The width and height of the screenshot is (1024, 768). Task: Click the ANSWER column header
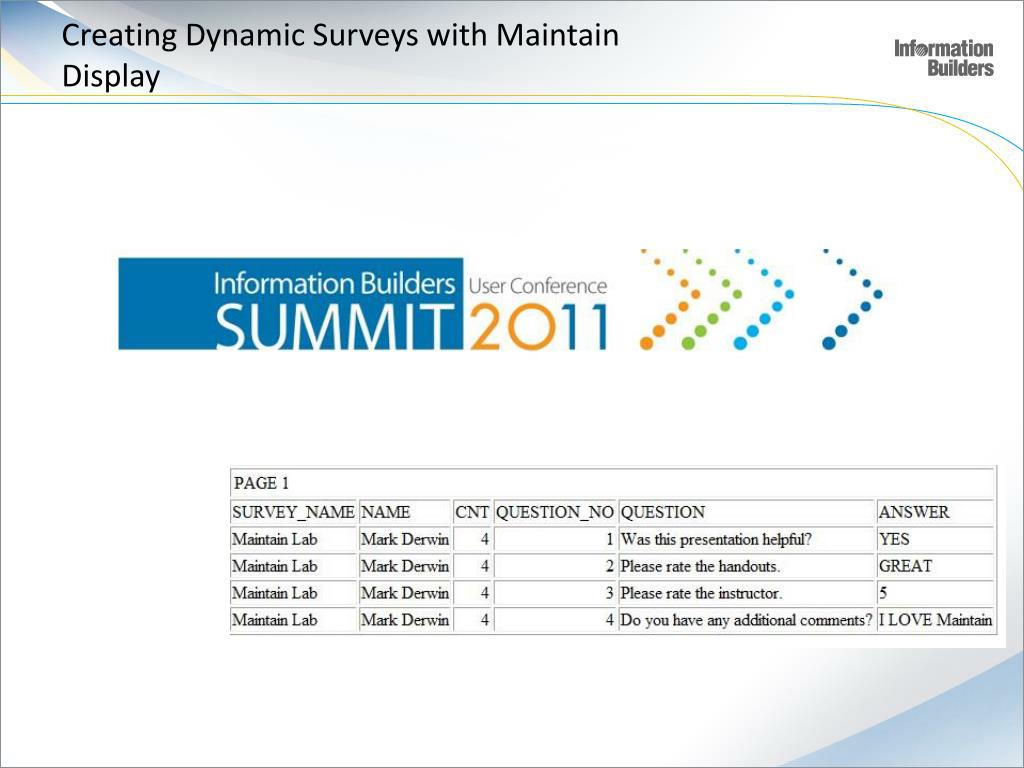(935, 512)
